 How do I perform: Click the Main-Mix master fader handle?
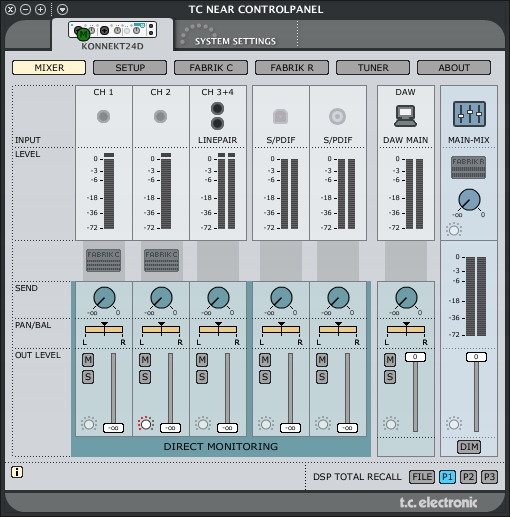click(x=476, y=357)
